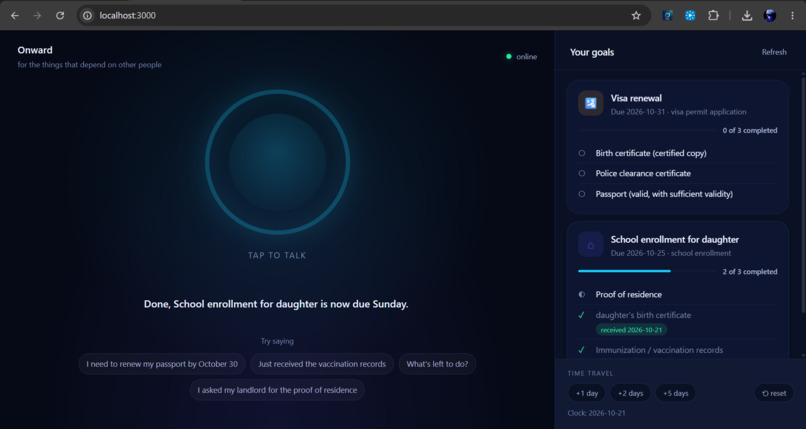This screenshot has height=429, width=806.
Task: Click the blue snowflake extension icon
Action: [x=690, y=15]
